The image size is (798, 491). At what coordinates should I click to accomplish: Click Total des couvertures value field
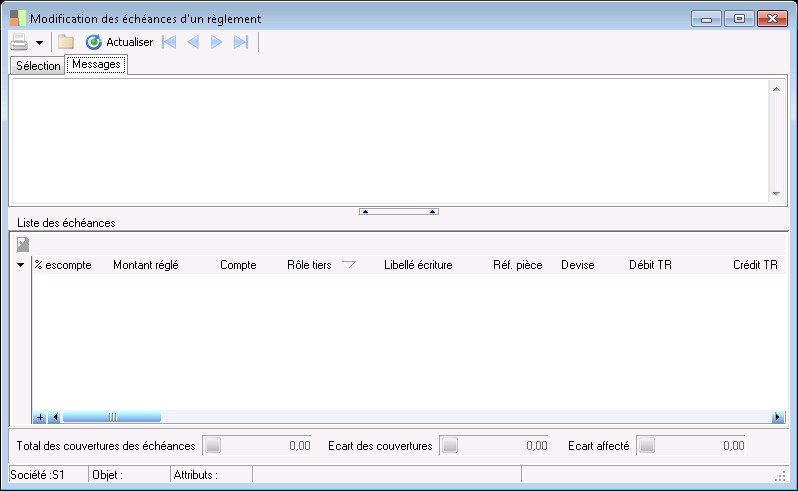tap(267, 446)
